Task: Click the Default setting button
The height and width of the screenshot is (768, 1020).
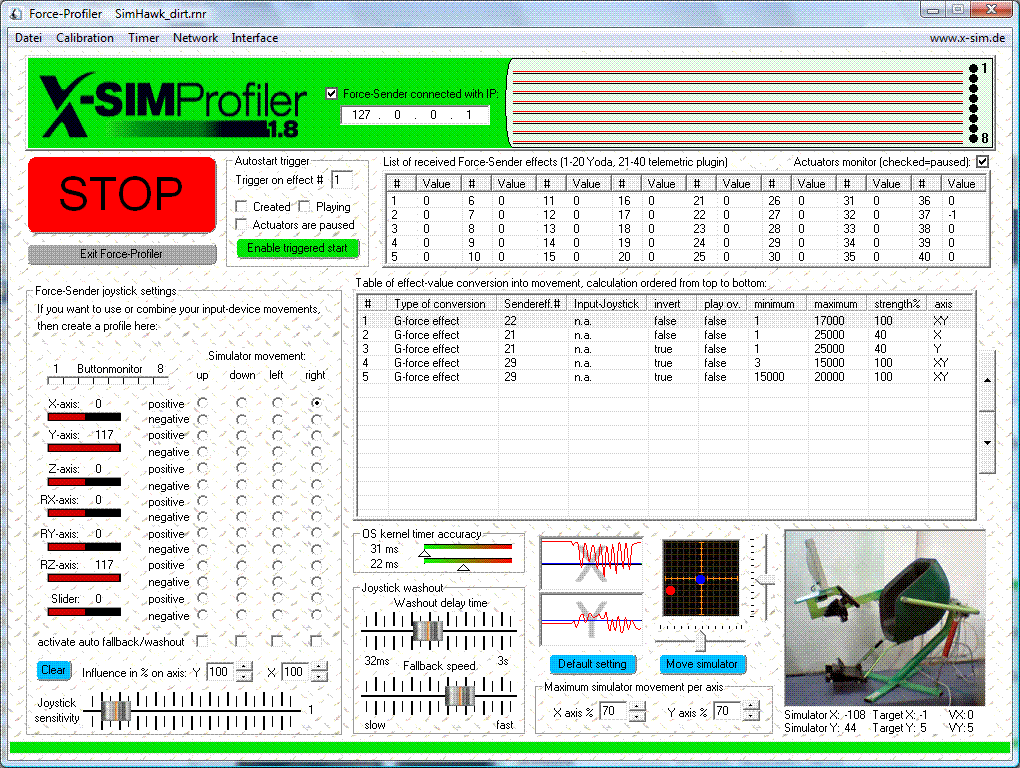Action: pyautogui.click(x=592, y=664)
